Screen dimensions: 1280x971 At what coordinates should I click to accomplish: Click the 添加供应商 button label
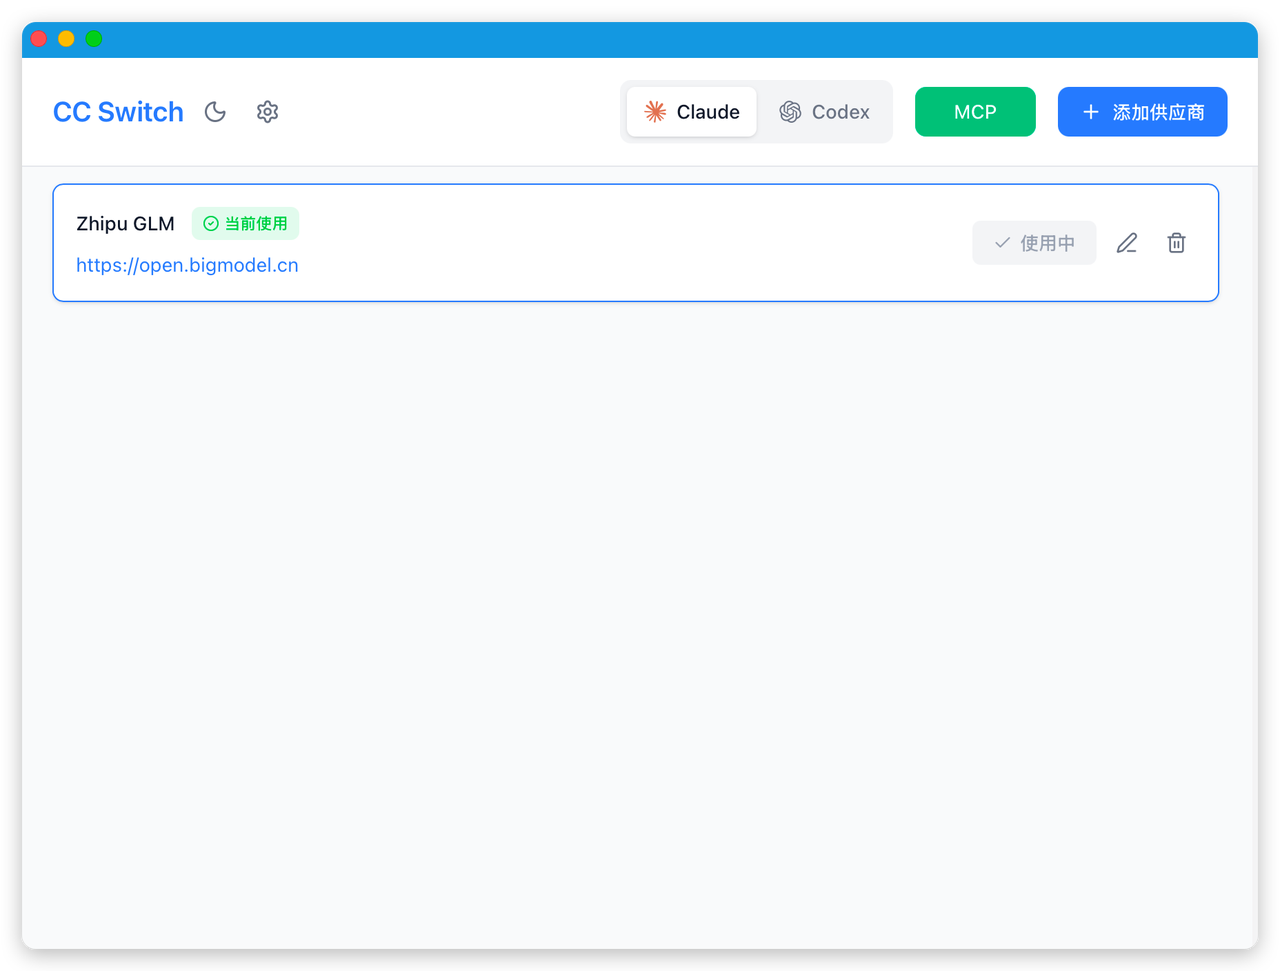[1158, 112]
